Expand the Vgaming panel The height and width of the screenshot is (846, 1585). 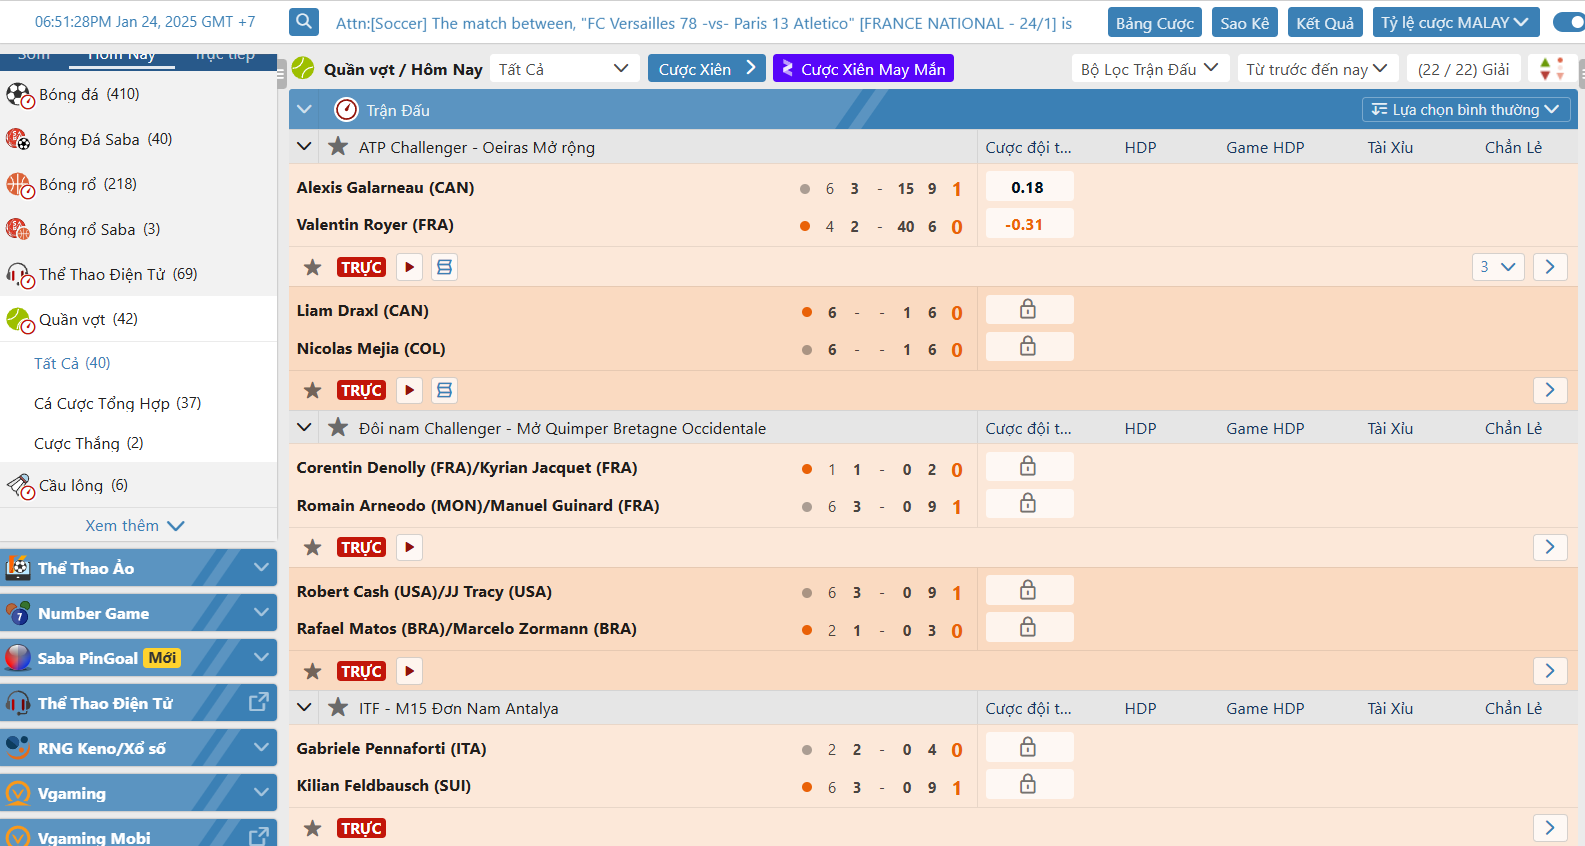point(138,792)
